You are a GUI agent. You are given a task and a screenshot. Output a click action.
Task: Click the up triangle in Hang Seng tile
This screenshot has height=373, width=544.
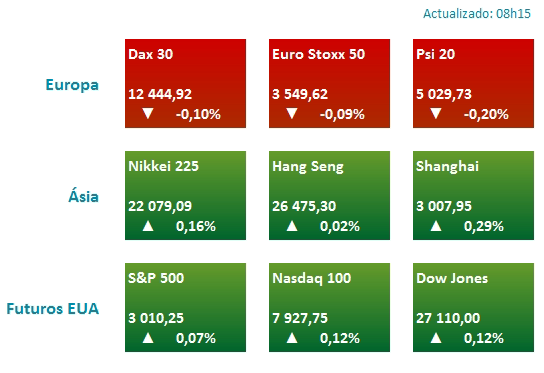292,226
